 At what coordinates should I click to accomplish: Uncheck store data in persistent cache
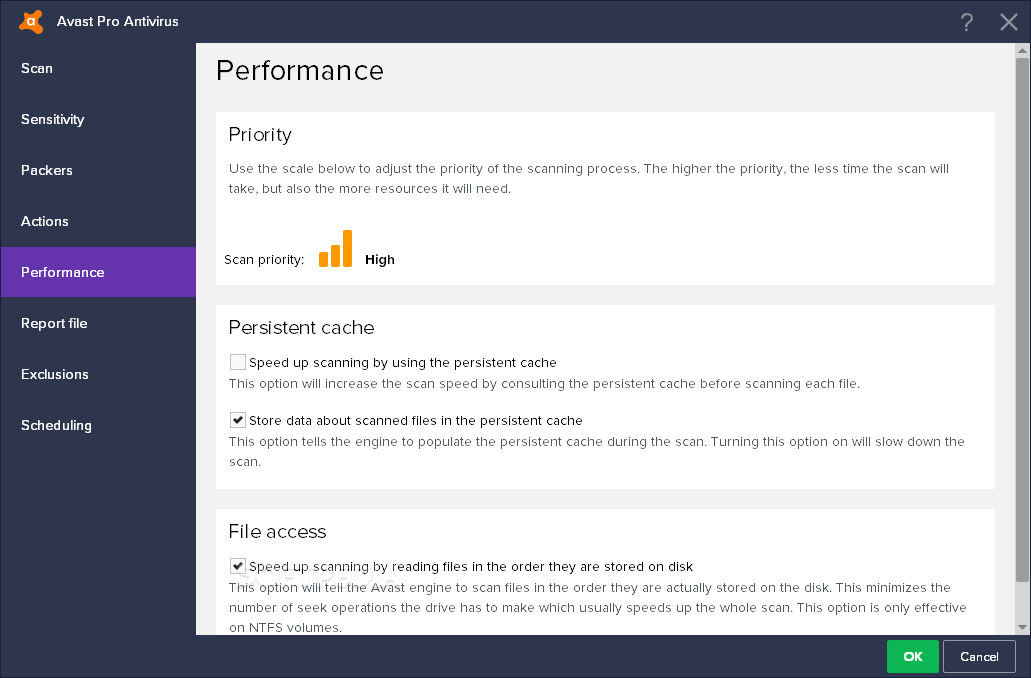[238, 420]
